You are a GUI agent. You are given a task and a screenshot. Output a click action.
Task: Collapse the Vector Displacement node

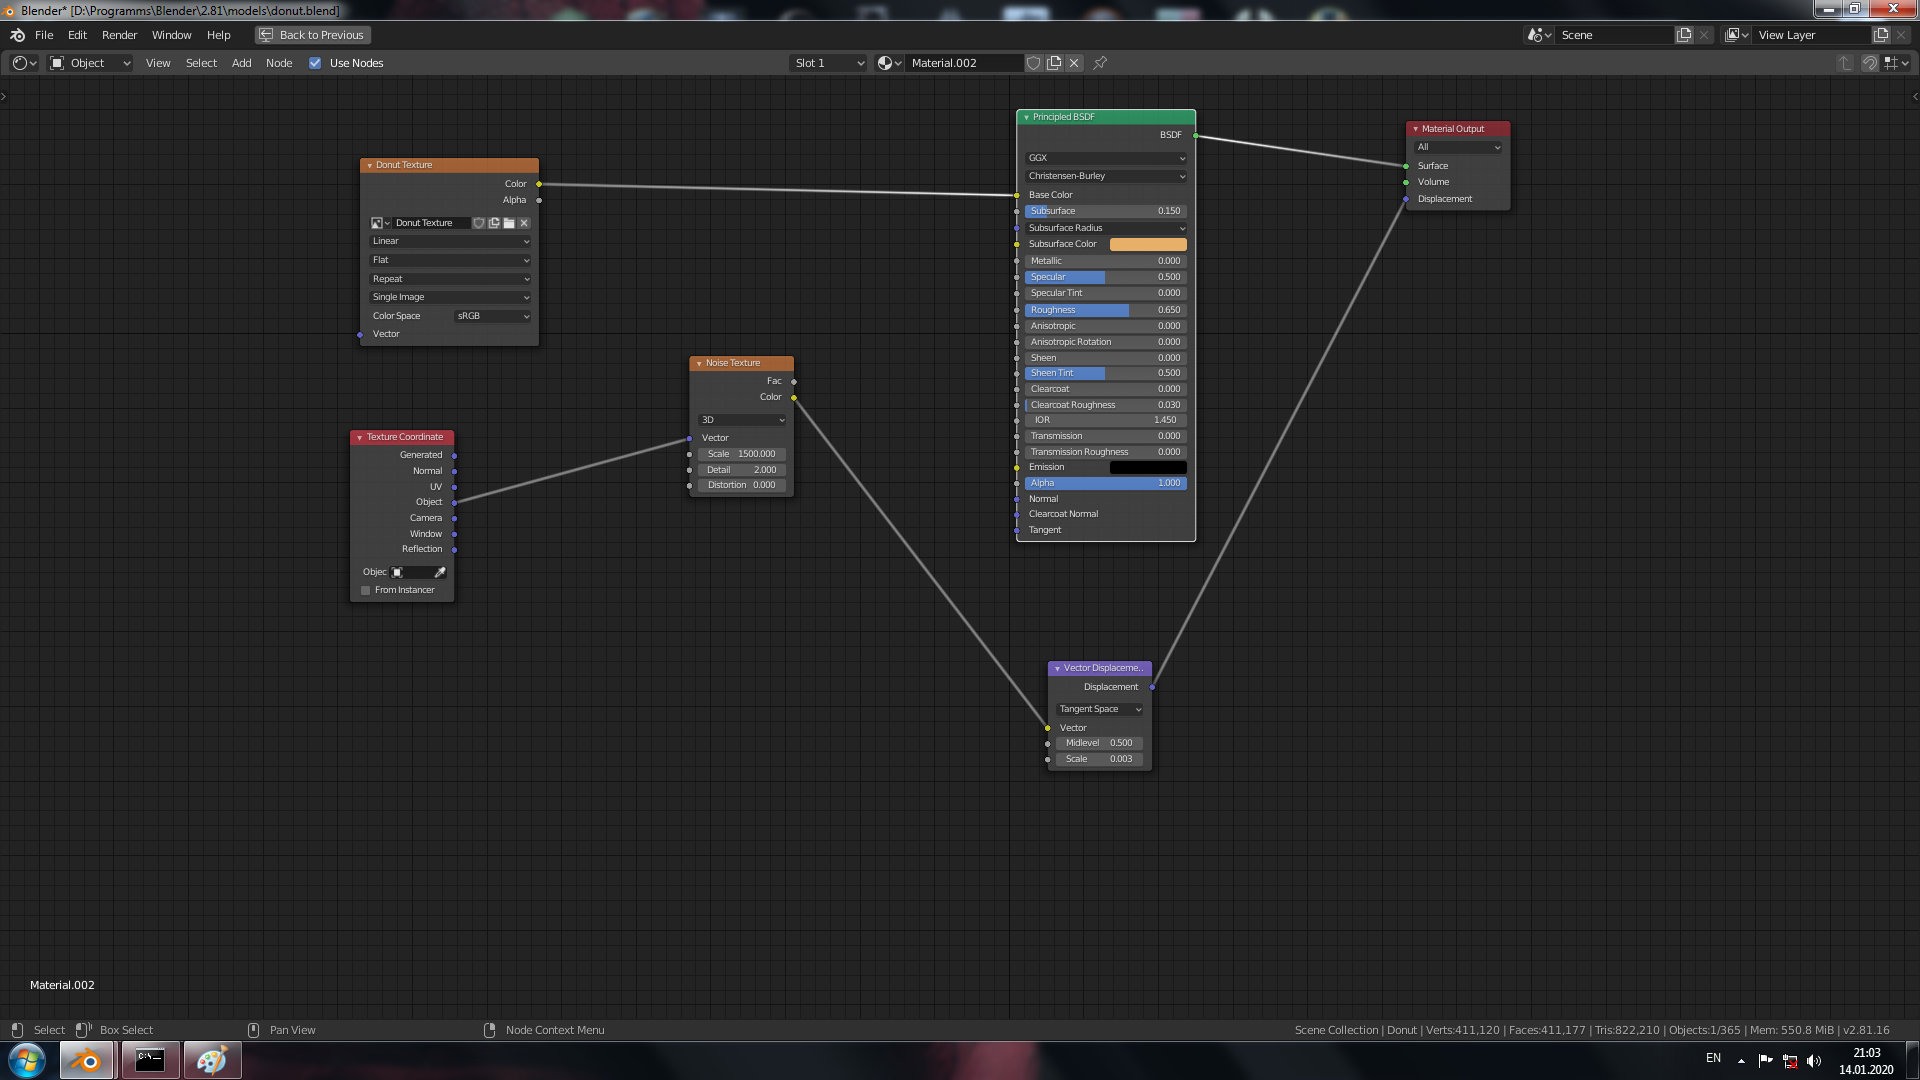pos(1057,668)
